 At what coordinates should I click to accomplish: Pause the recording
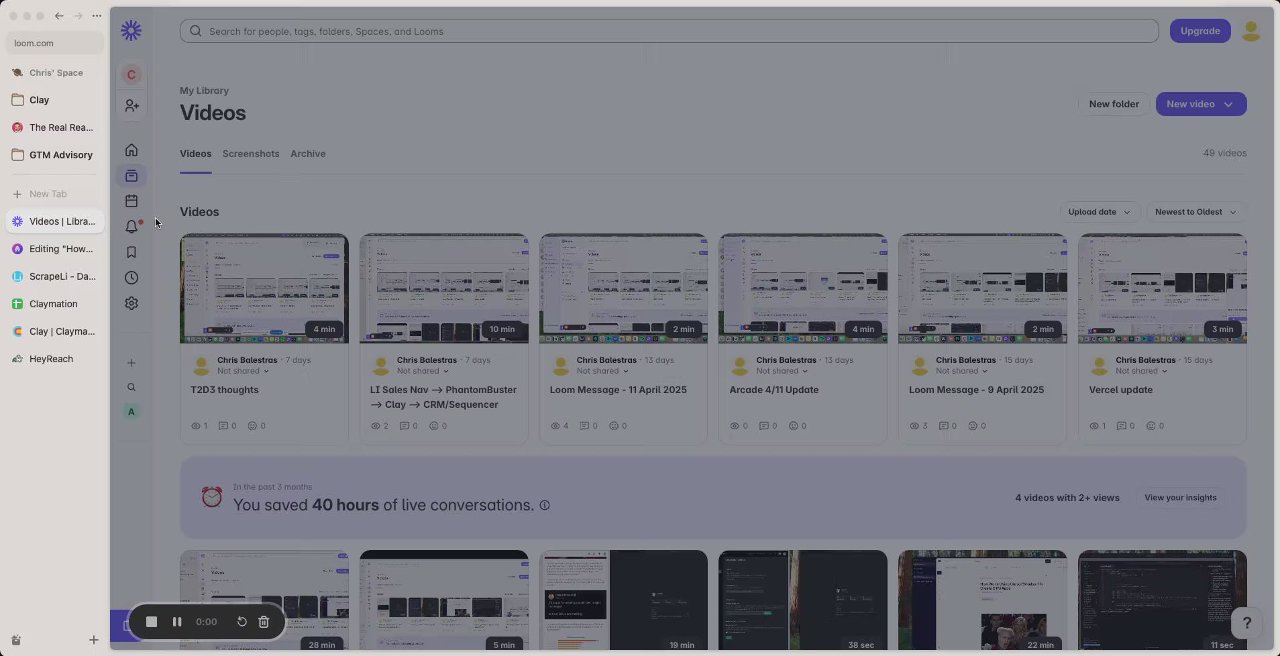pos(177,622)
